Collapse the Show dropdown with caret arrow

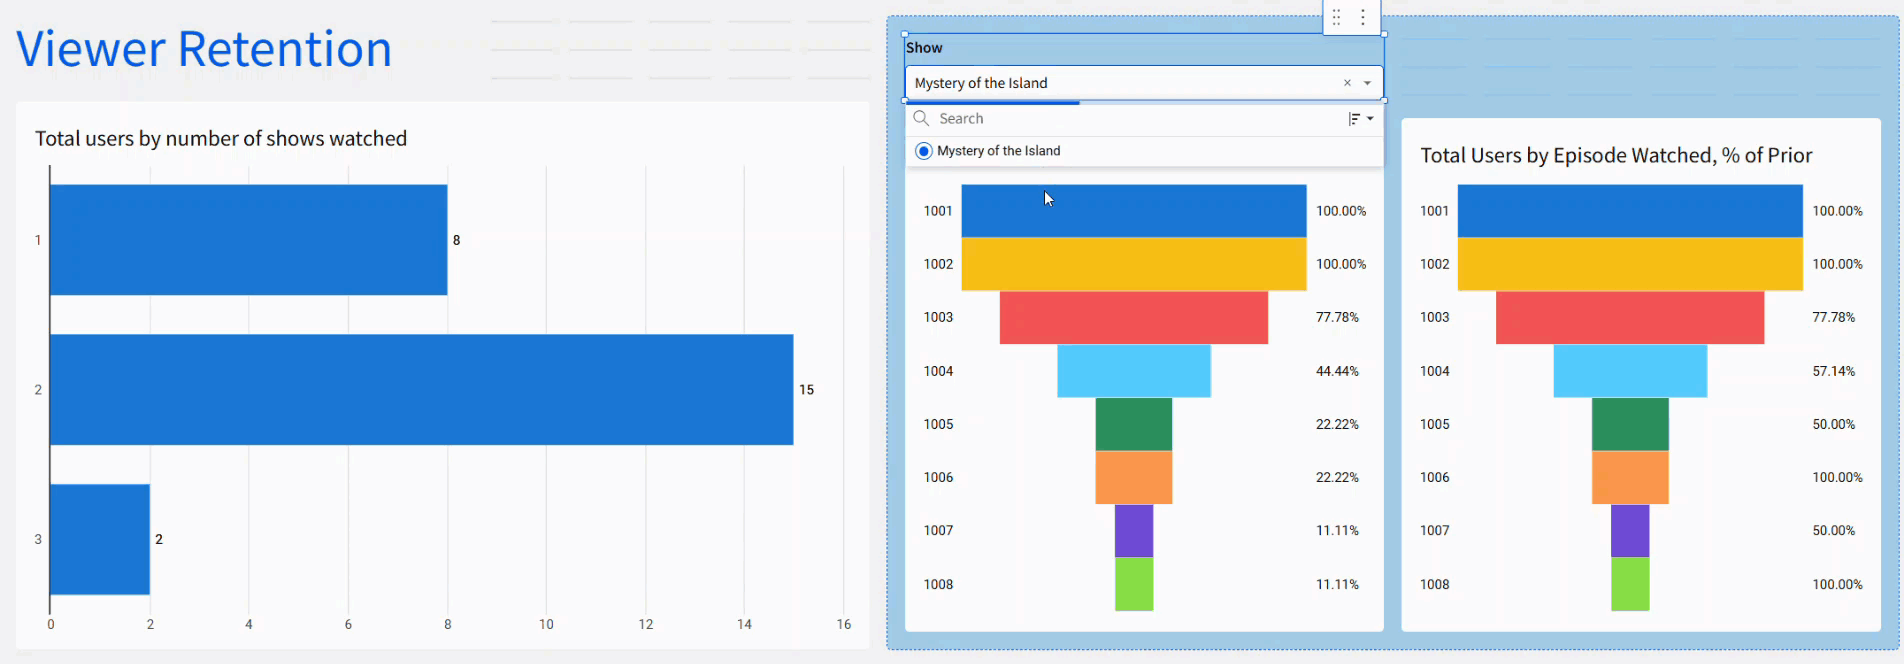[1367, 83]
